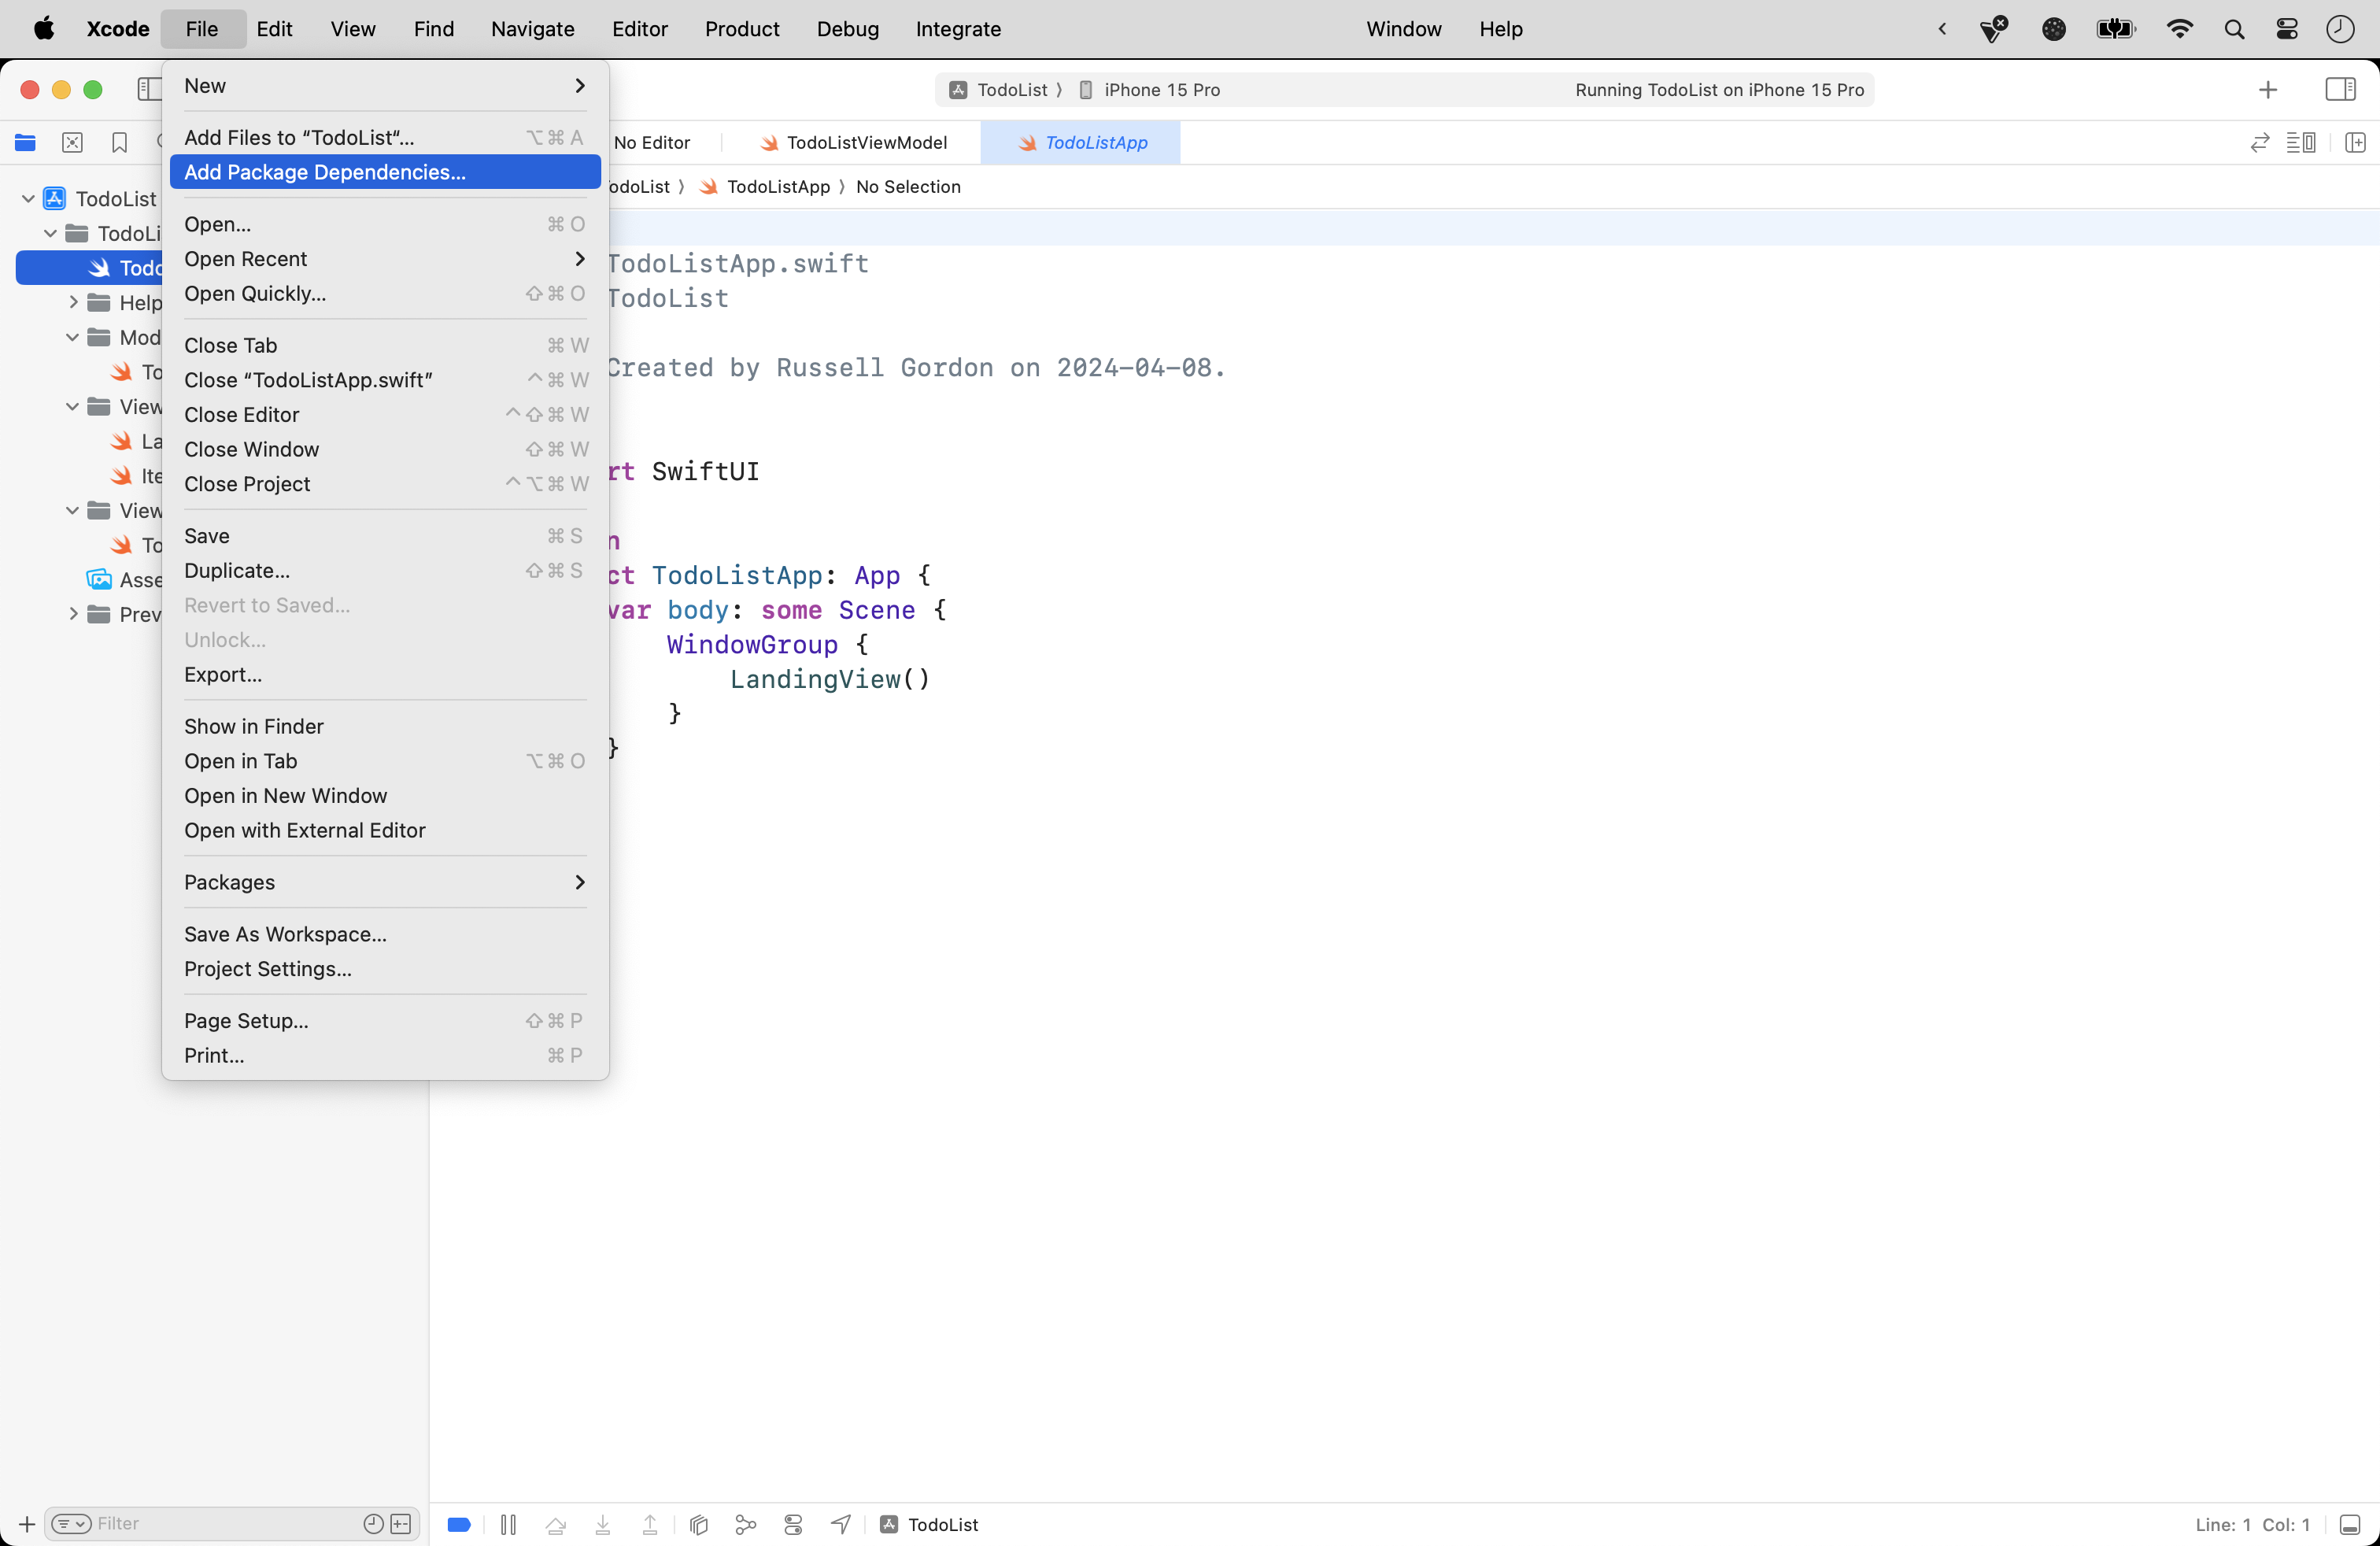Click the Simulate Location icon

(842, 1524)
